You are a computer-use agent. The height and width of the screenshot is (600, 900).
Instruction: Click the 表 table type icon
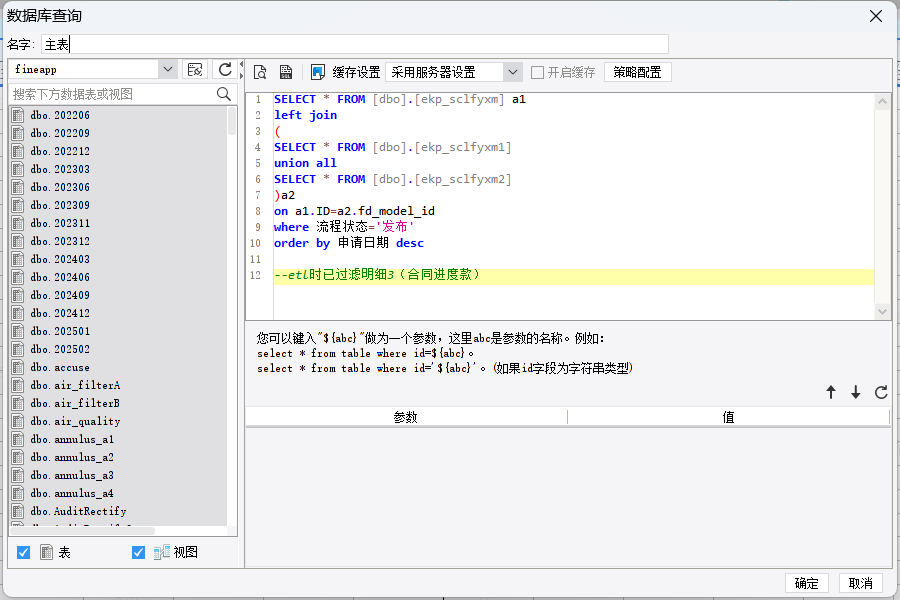click(x=46, y=552)
